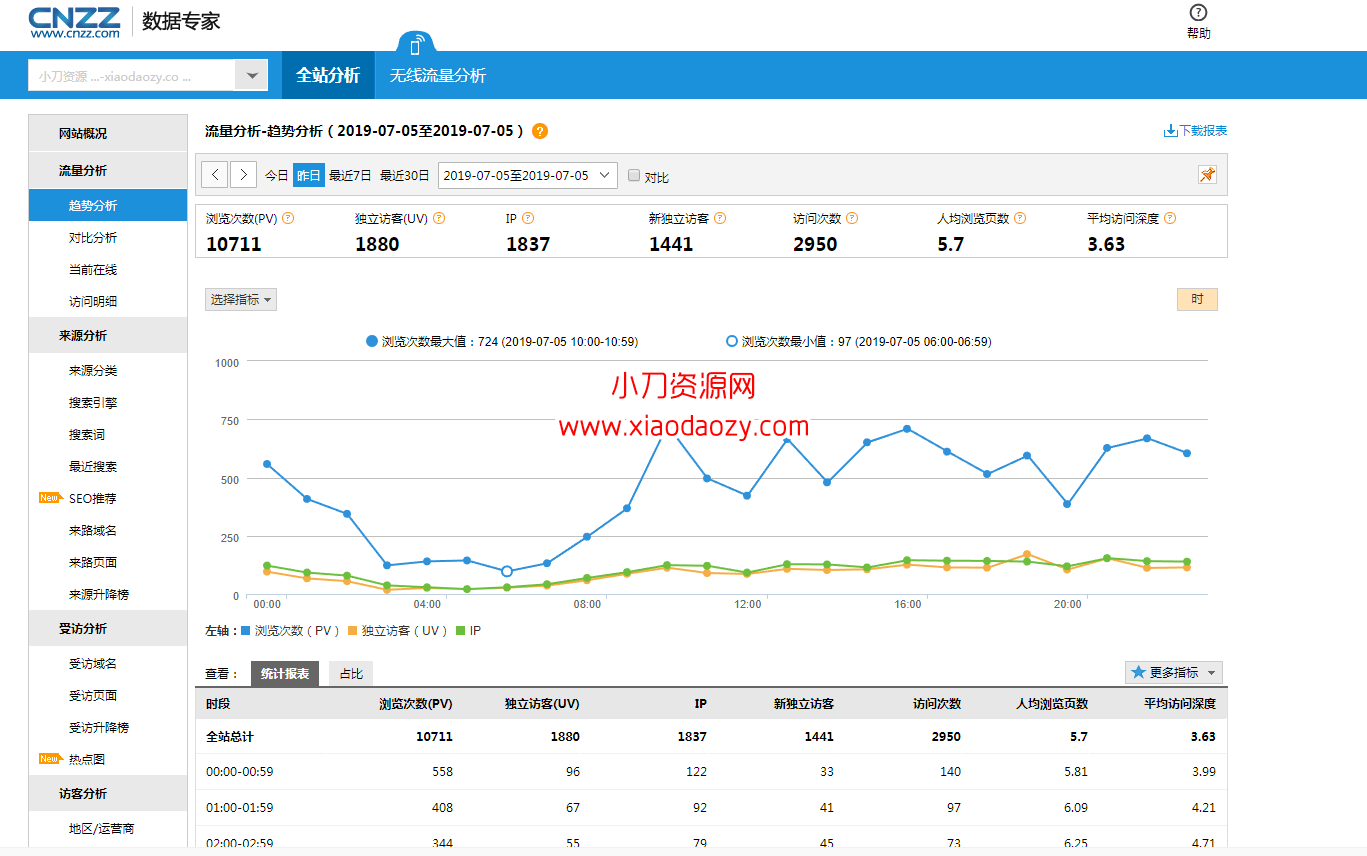1367x856 pixels.
Task: Click the 最近7日 date shortcut
Action: tap(350, 175)
